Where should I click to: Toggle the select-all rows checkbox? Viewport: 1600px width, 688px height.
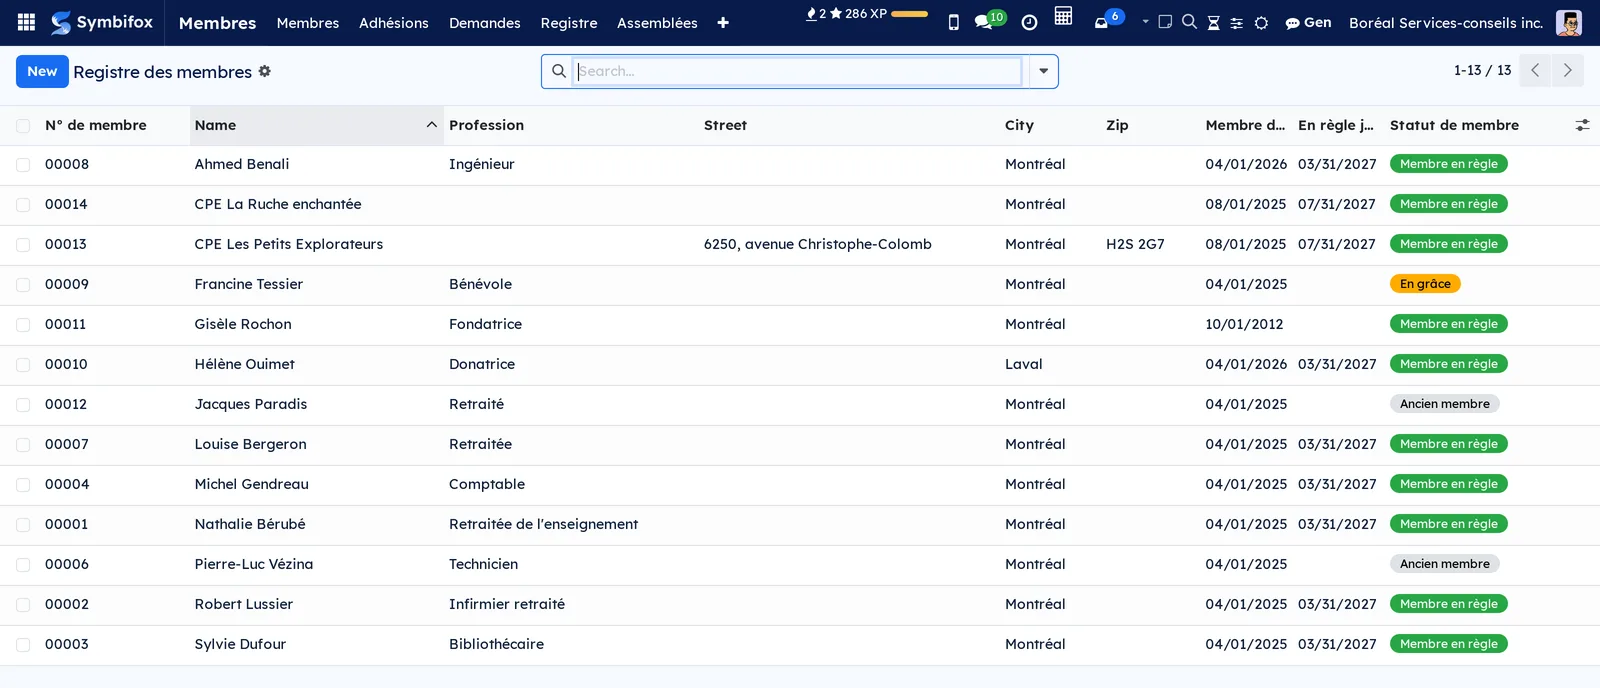coord(23,126)
